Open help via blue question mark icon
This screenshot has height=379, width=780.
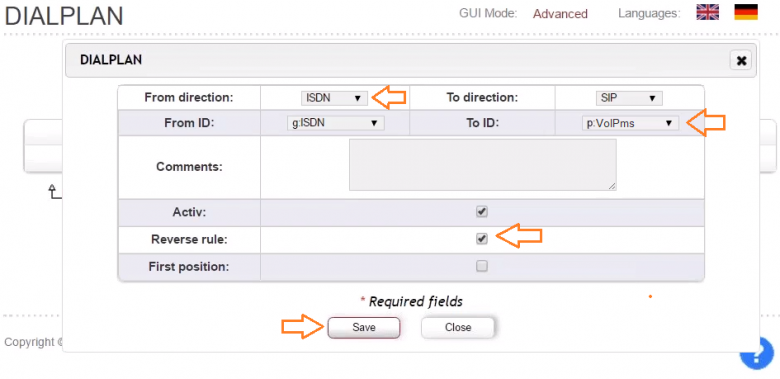(760, 354)
